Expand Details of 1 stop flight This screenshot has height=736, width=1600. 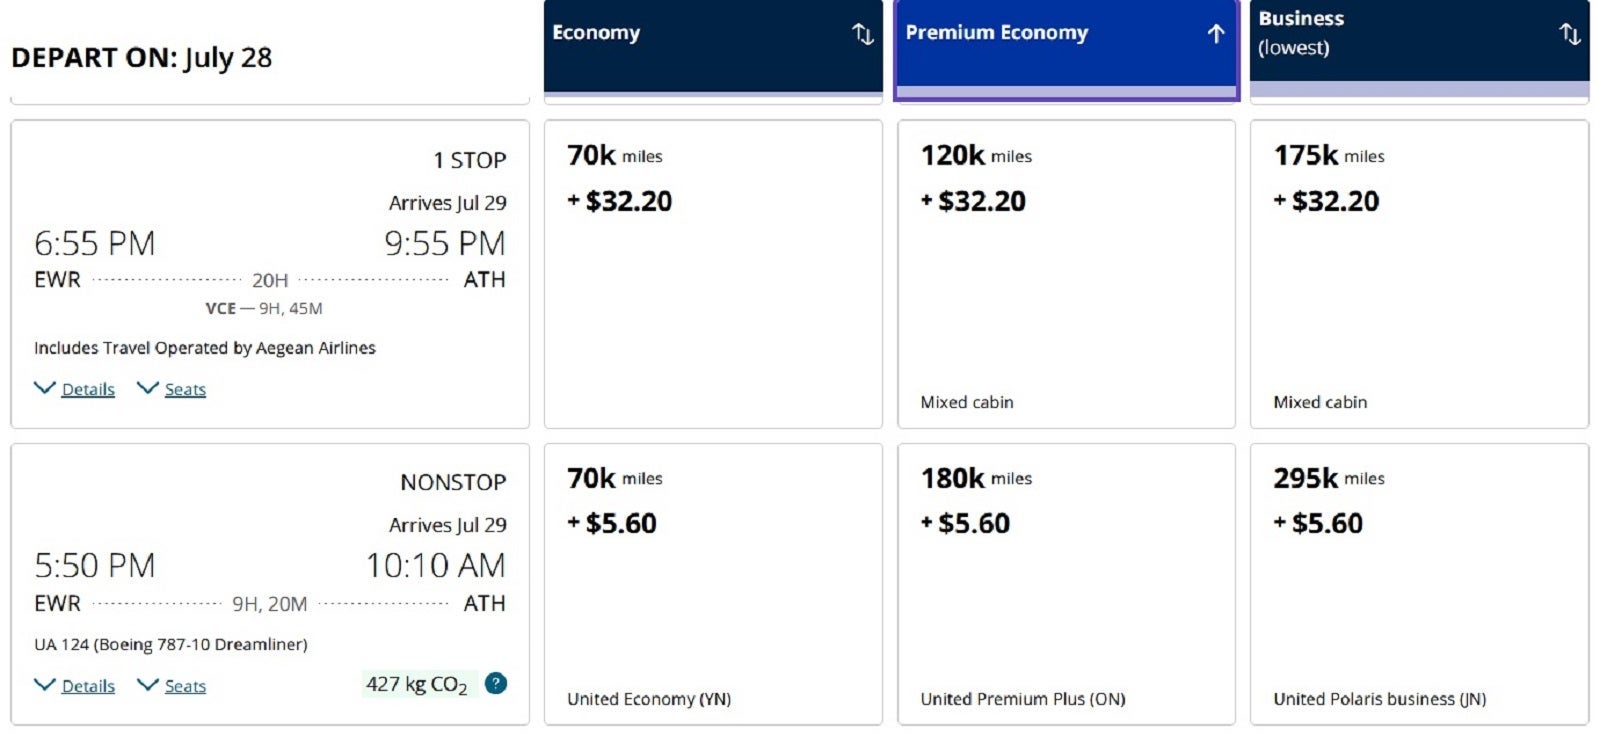[88, 389]
